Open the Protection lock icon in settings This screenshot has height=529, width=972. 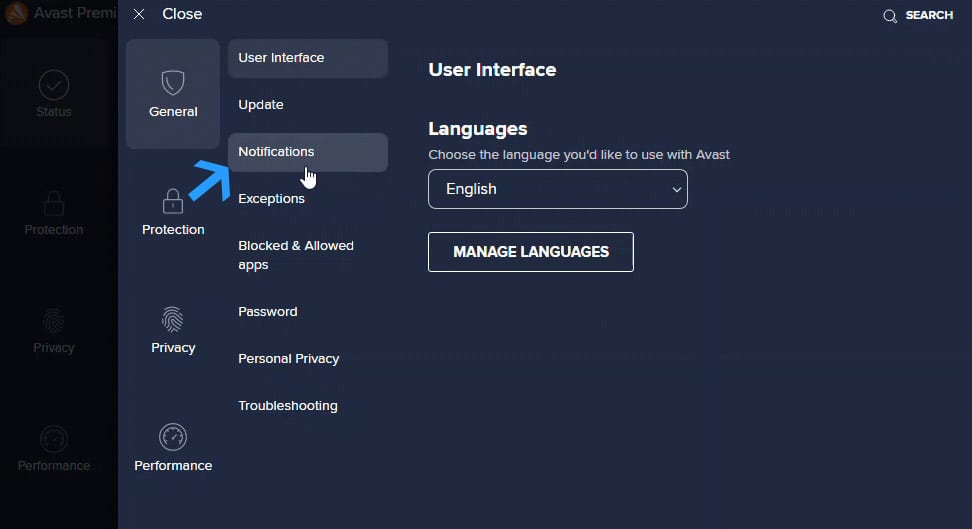tap(173, 201)
